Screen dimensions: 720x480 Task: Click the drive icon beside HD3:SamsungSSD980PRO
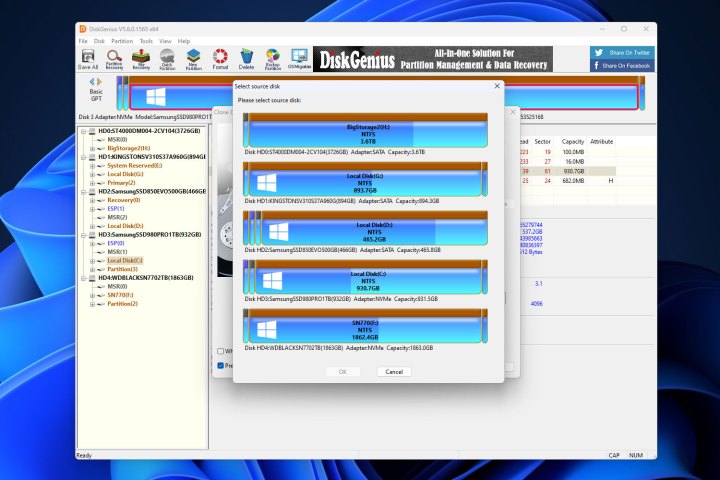[92, 235]
